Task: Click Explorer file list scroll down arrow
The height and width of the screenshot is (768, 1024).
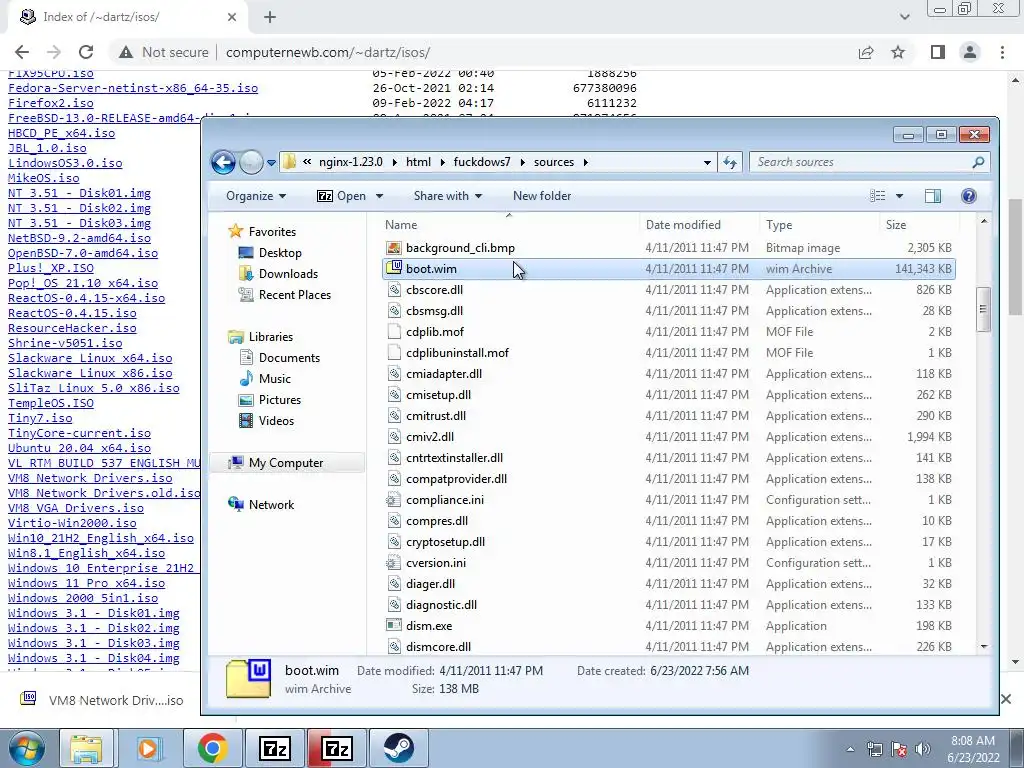Action: 984,647
